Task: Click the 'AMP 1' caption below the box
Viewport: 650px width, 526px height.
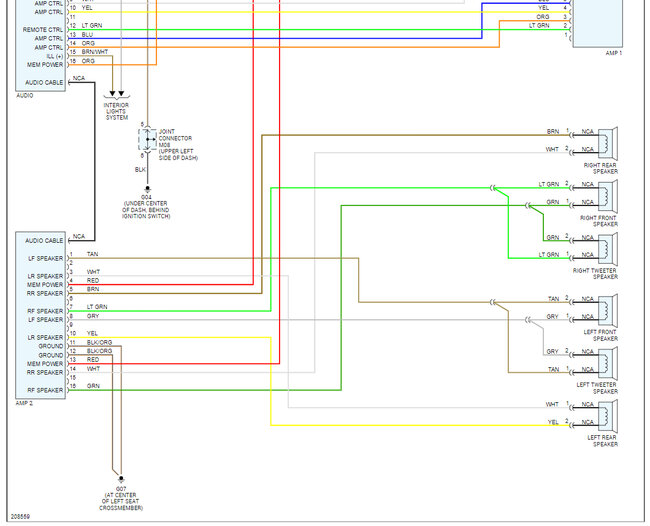Action: [614, 53]
